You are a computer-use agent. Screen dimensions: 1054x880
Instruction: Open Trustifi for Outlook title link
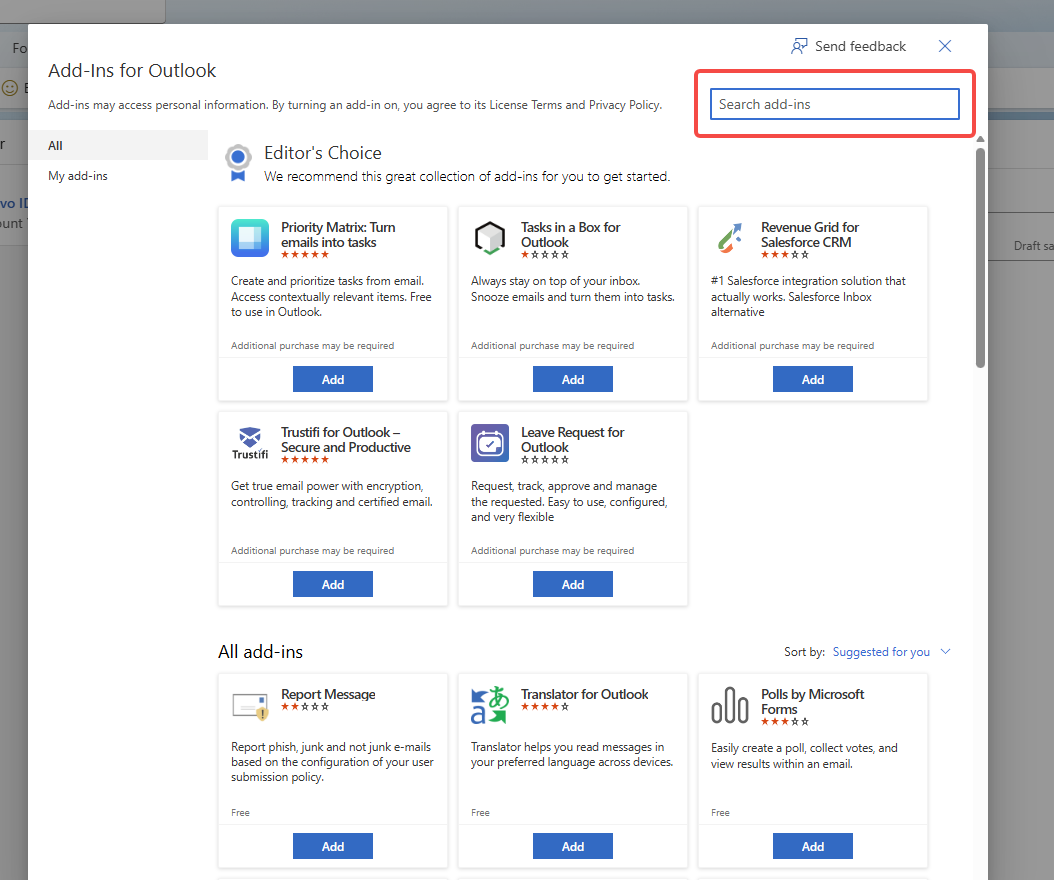tap(346, 440)
